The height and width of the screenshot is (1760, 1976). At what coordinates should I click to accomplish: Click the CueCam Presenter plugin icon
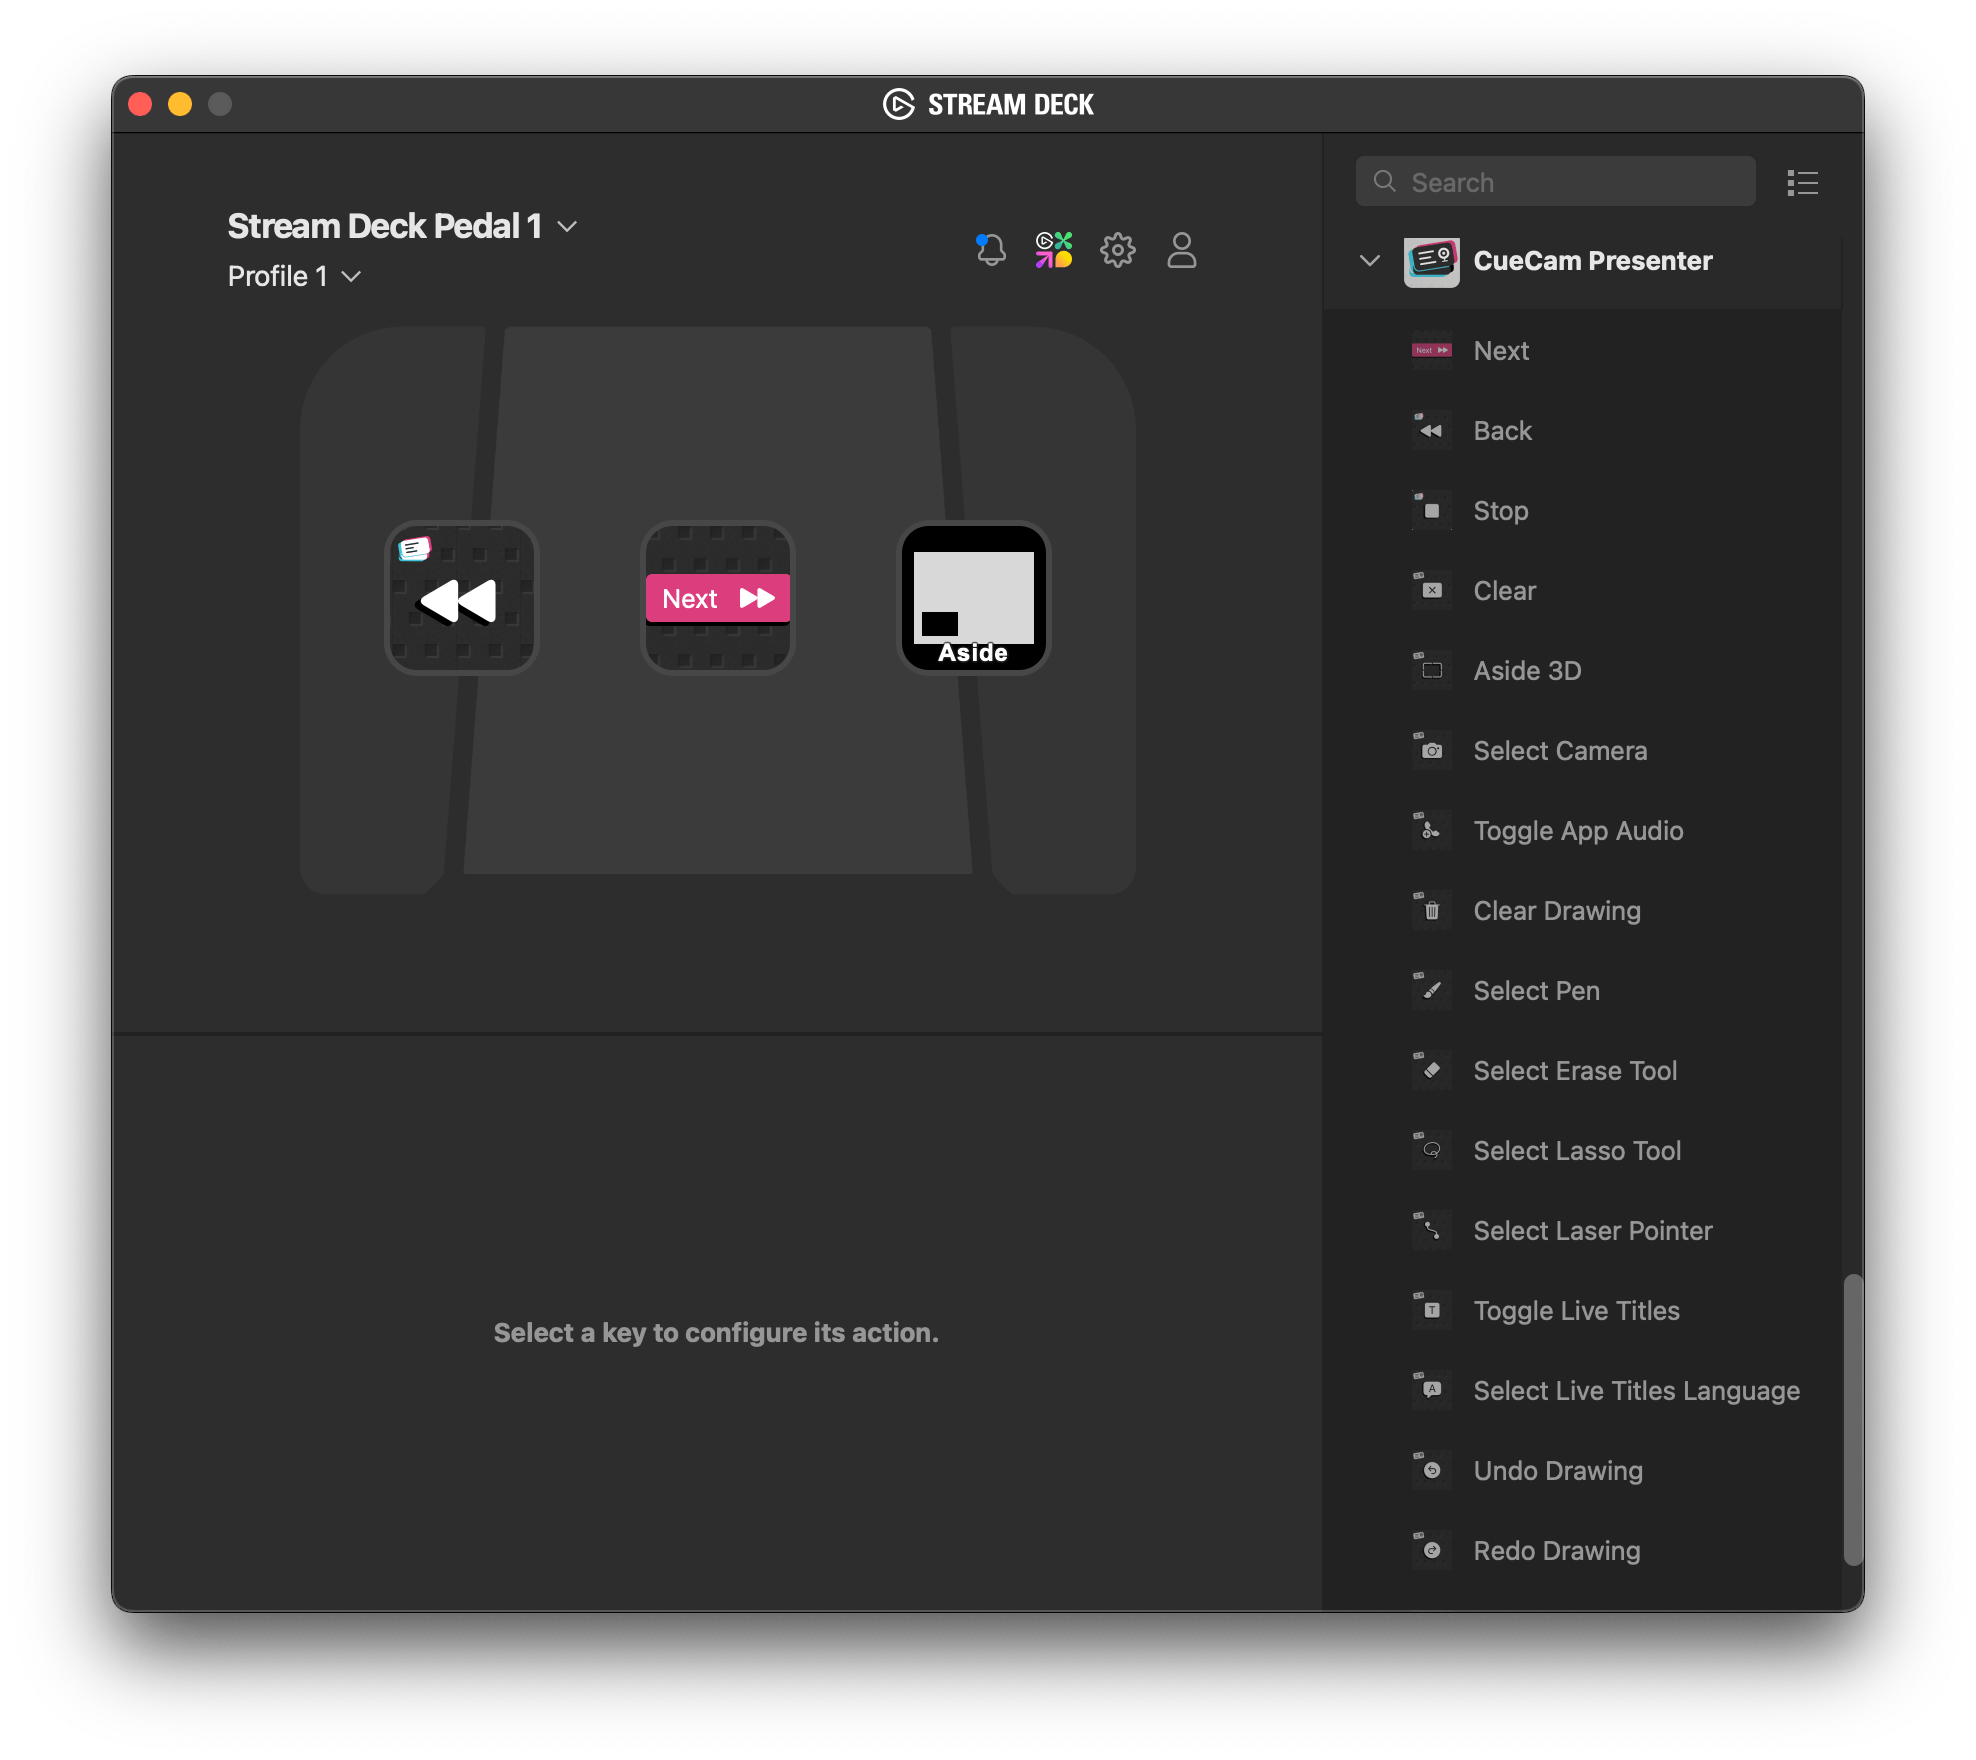[x=1432, y=262]
